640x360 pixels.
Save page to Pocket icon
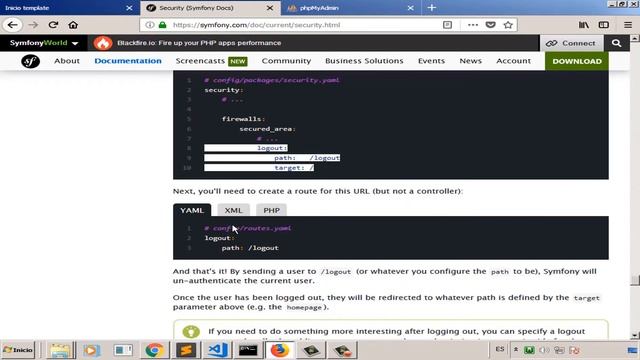click(x=491, y=25)
